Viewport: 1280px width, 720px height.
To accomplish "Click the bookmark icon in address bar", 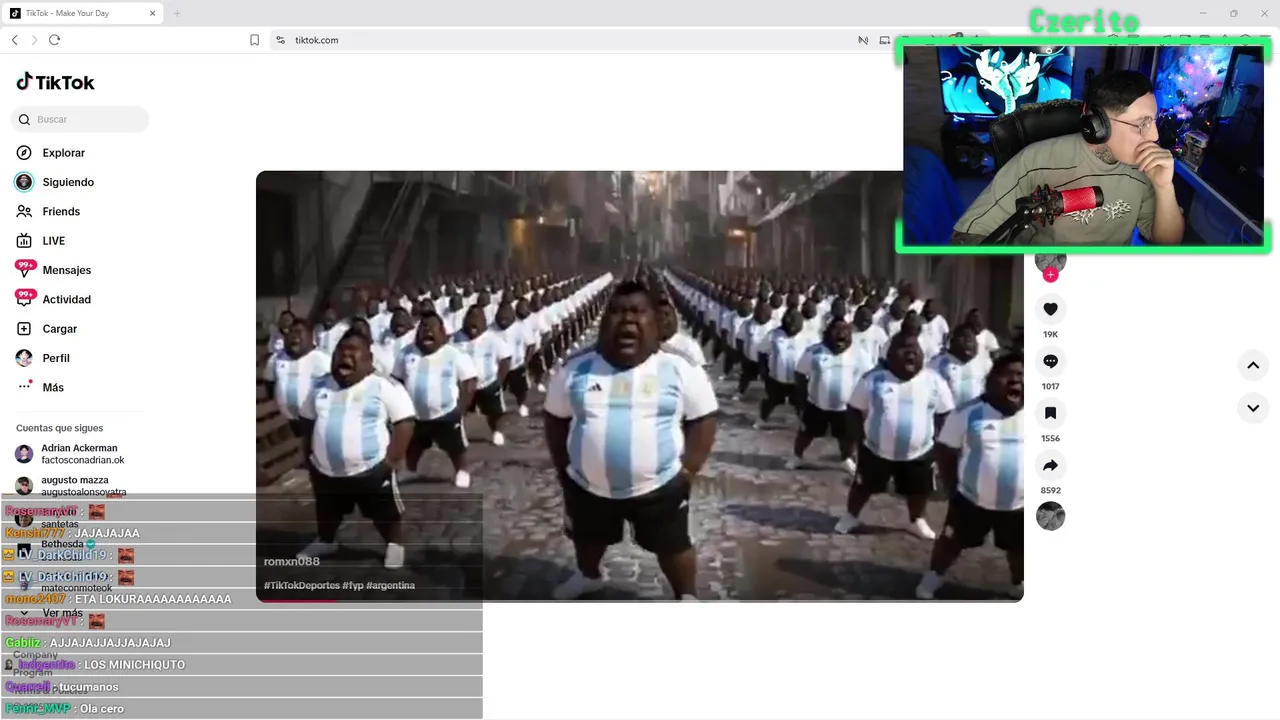I will (x=254, y=40).
